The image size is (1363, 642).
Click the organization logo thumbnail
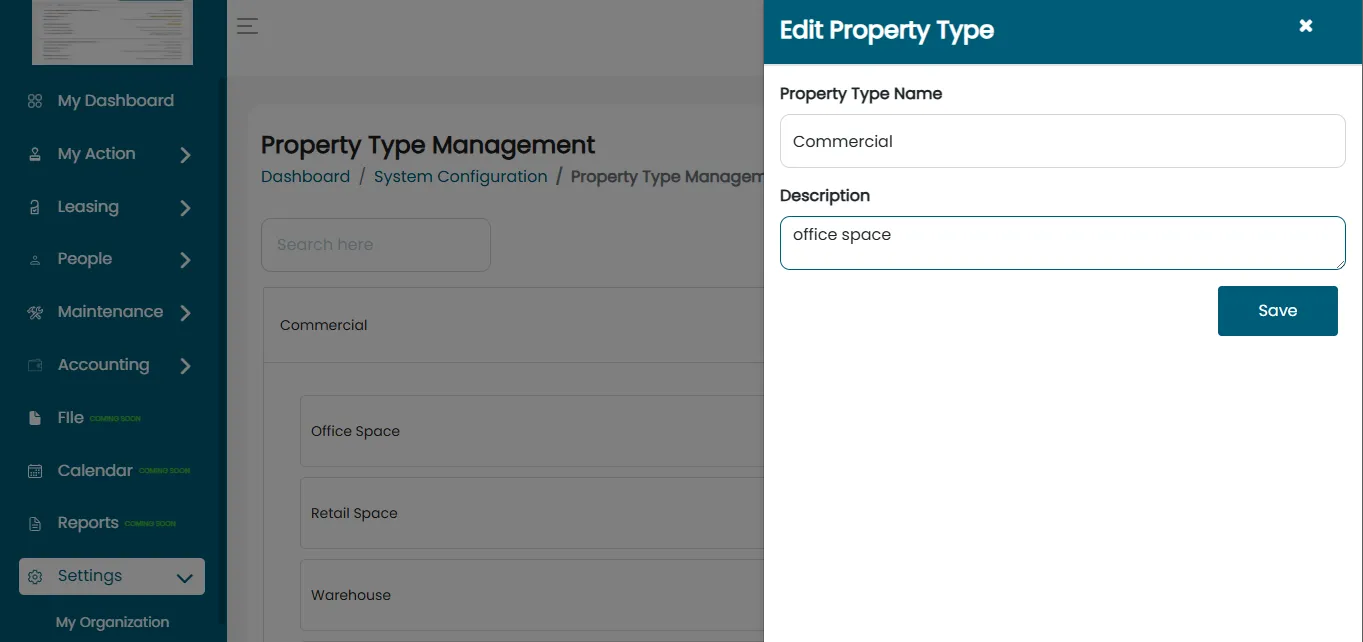(112, 32)
